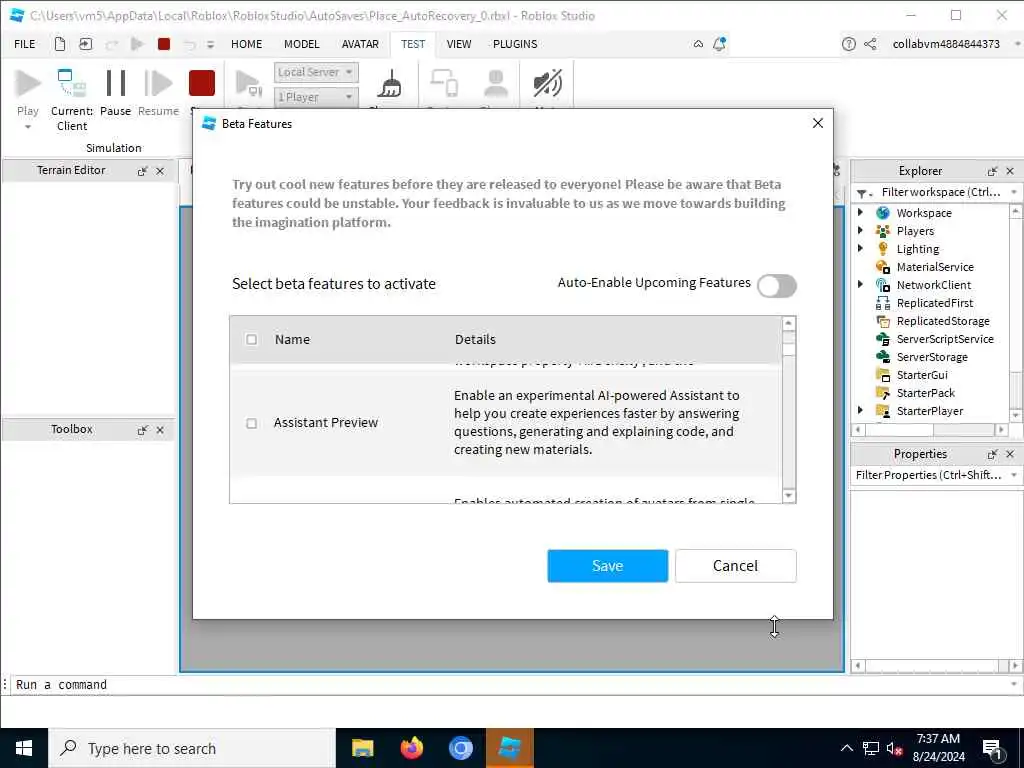The height and width of the screenshot is (768, 1024).
Task: Toggle Auto-Enable Upcoming Features switch
Action: [x=776, y=285]
